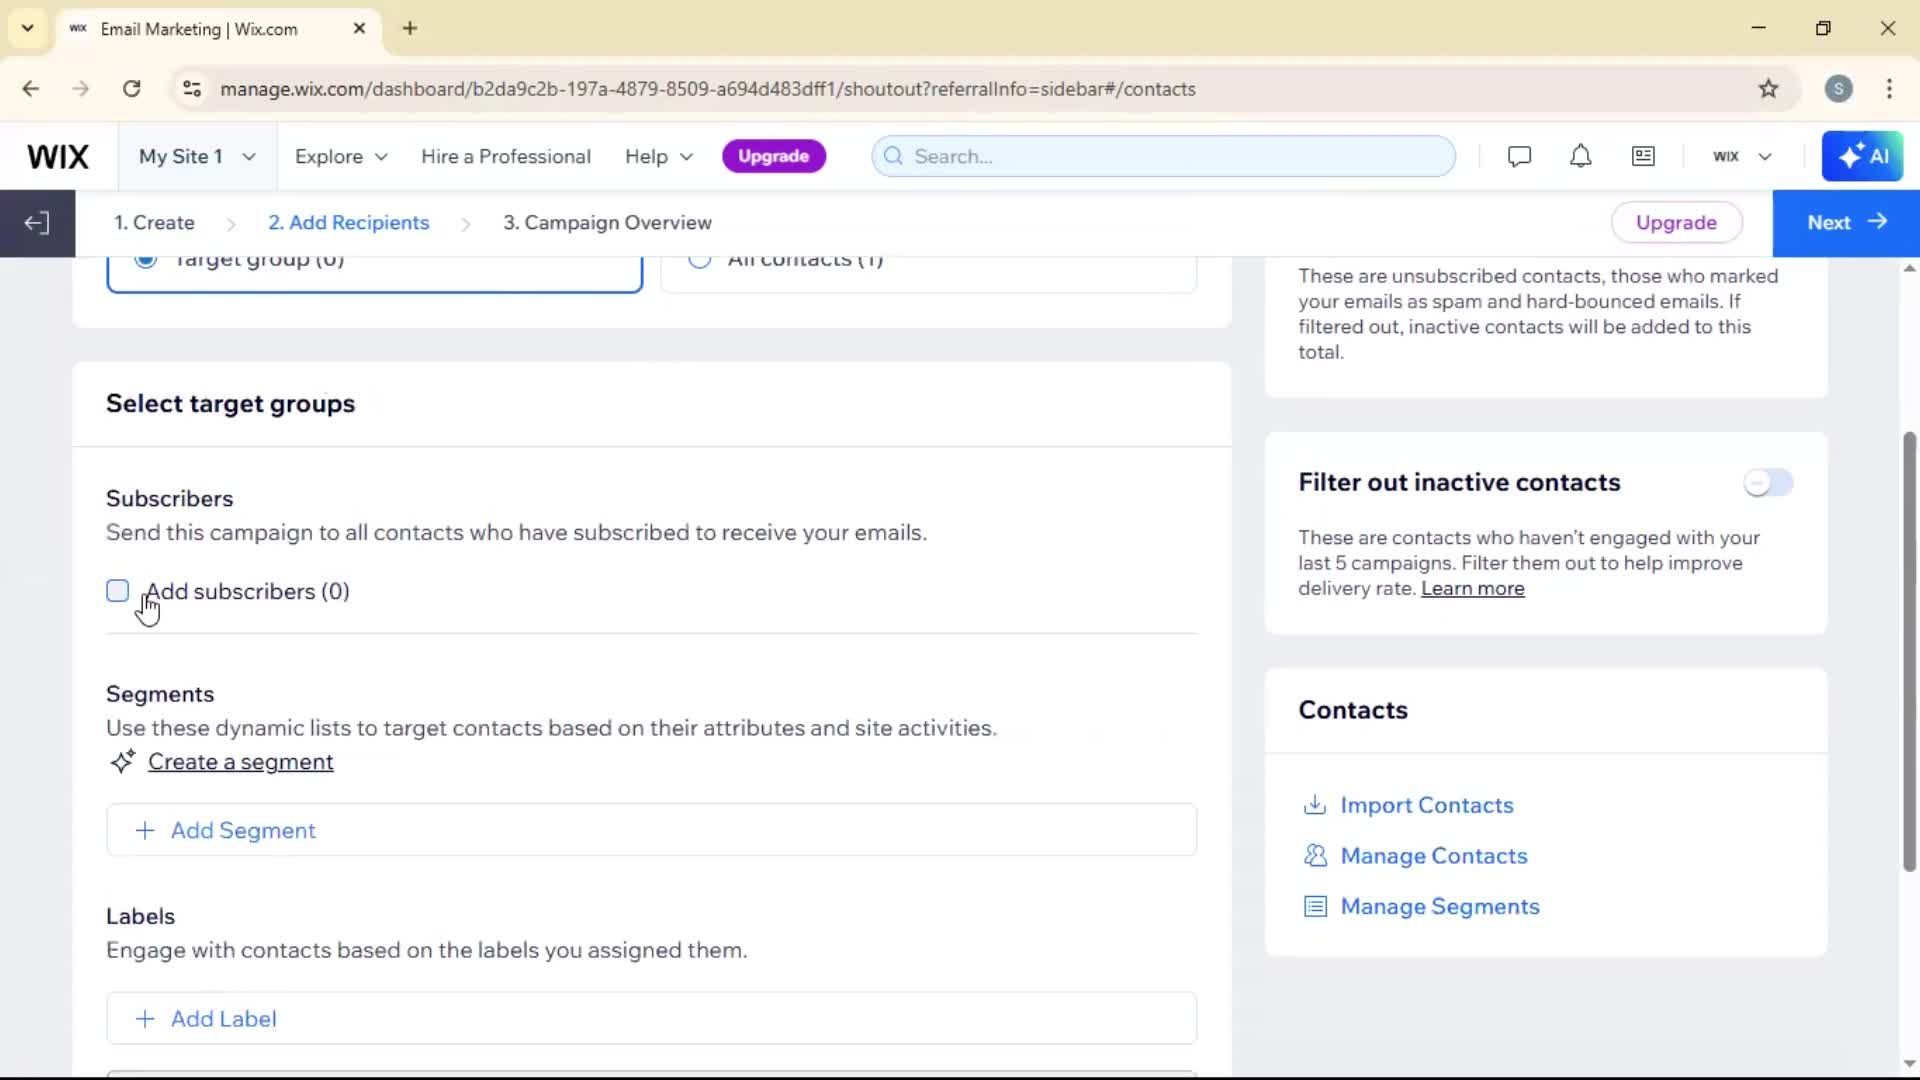Screen dimensions: 1920x1080
Task: Open the Help dropdown menu
Action: [659, 157]
